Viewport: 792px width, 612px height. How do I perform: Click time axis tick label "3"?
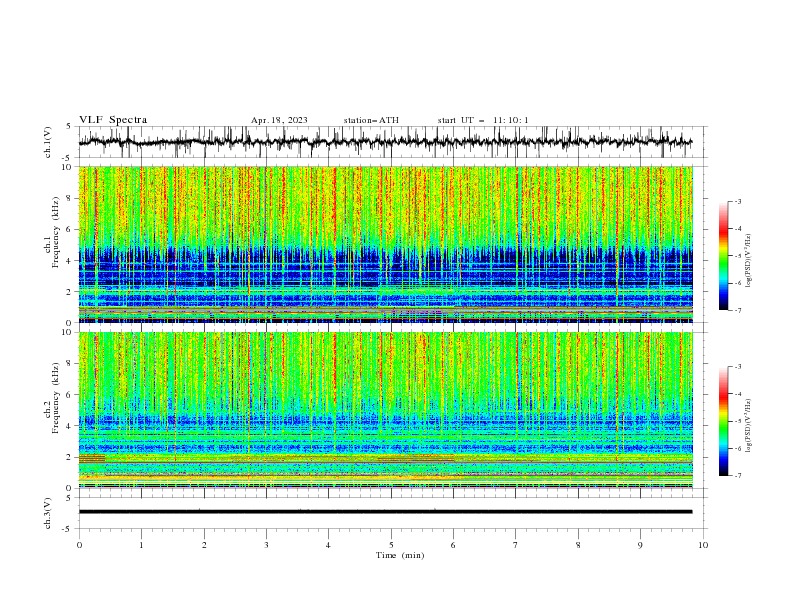[x=266, y=545]
